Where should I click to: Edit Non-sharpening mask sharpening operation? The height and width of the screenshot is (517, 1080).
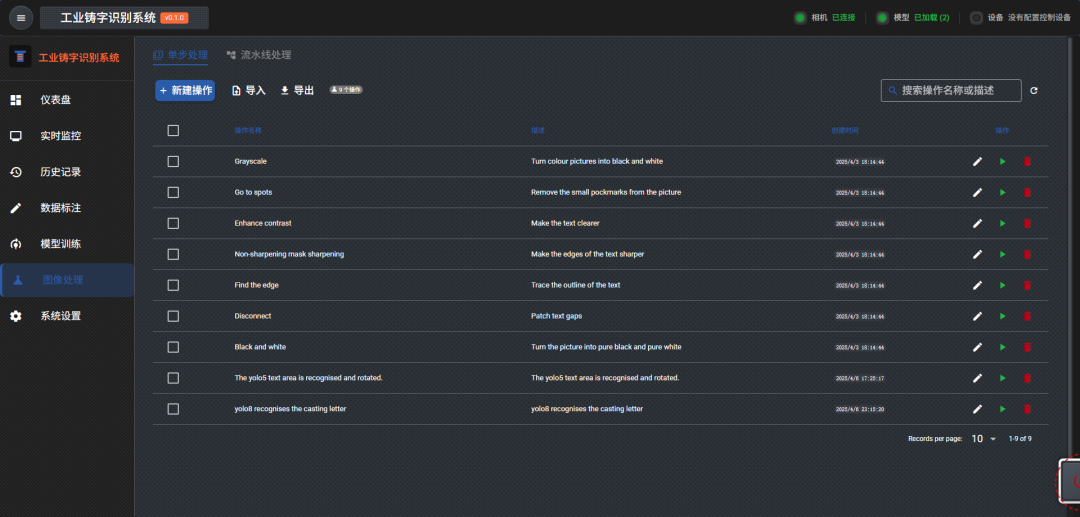[x=977, y=254]
